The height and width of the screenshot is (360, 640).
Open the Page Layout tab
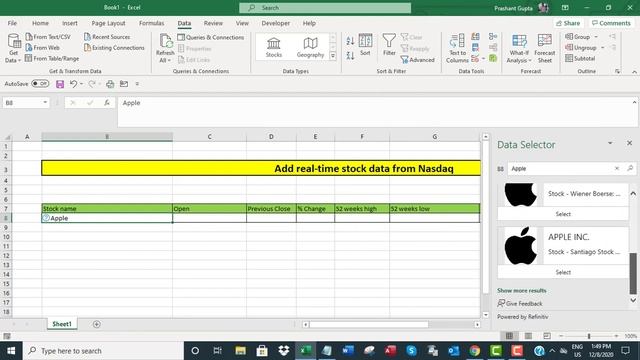pos(108,23)
